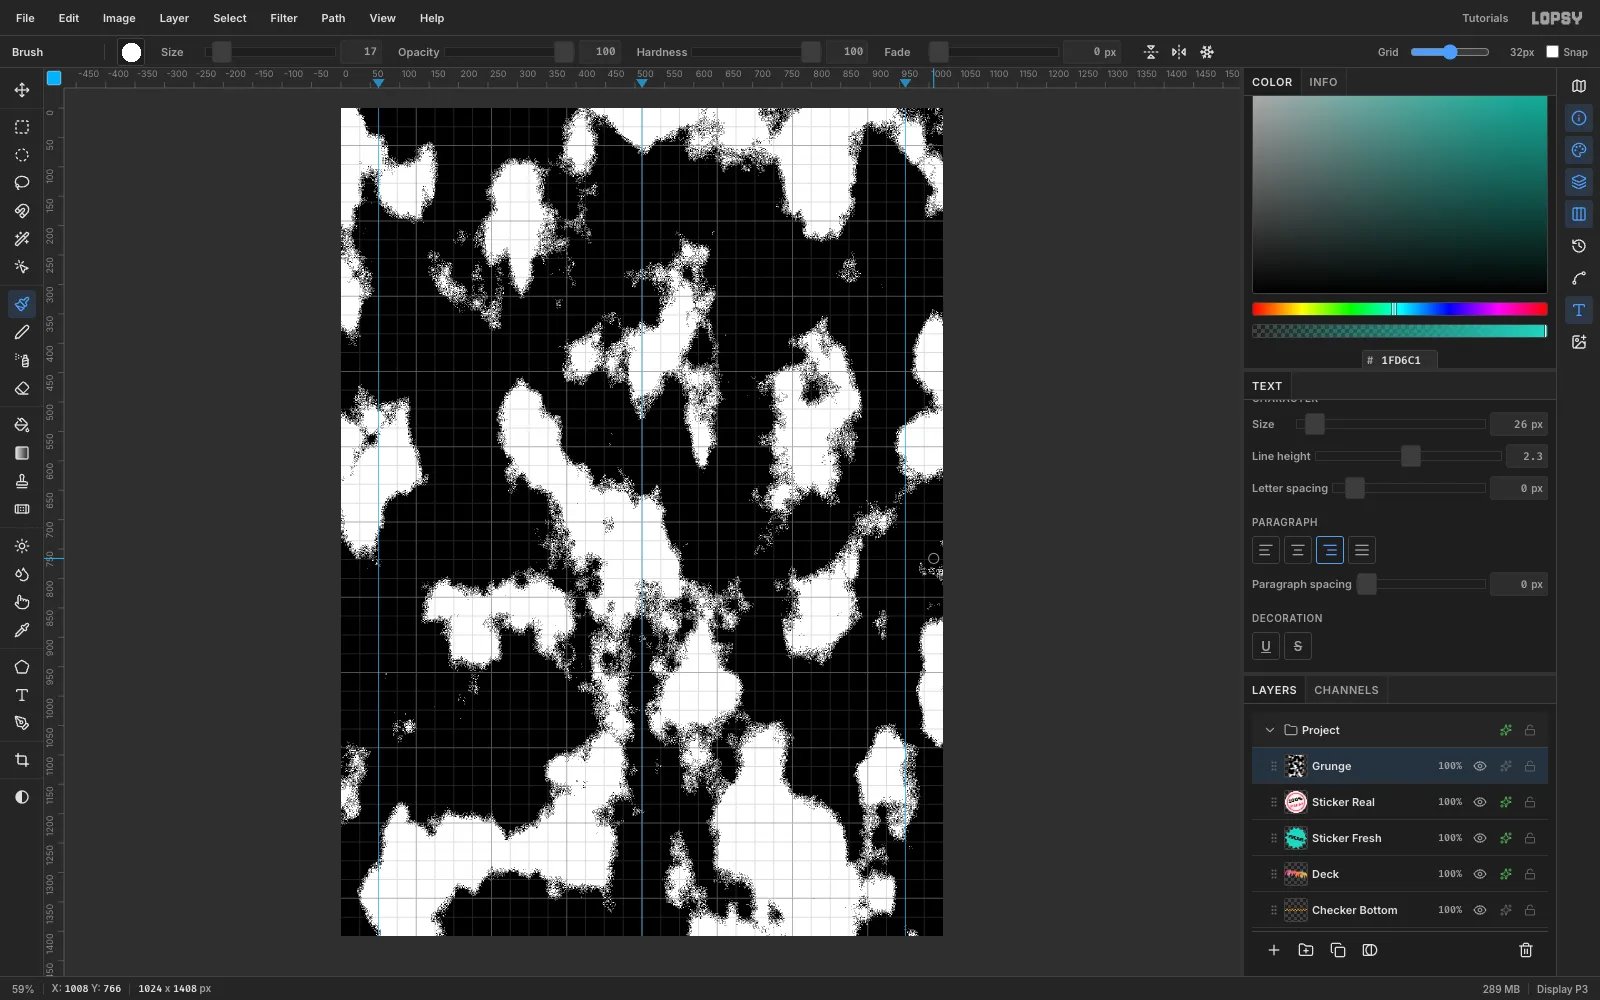Select the Lasso tool
1600x1000 pixels.
coord(22,183)
